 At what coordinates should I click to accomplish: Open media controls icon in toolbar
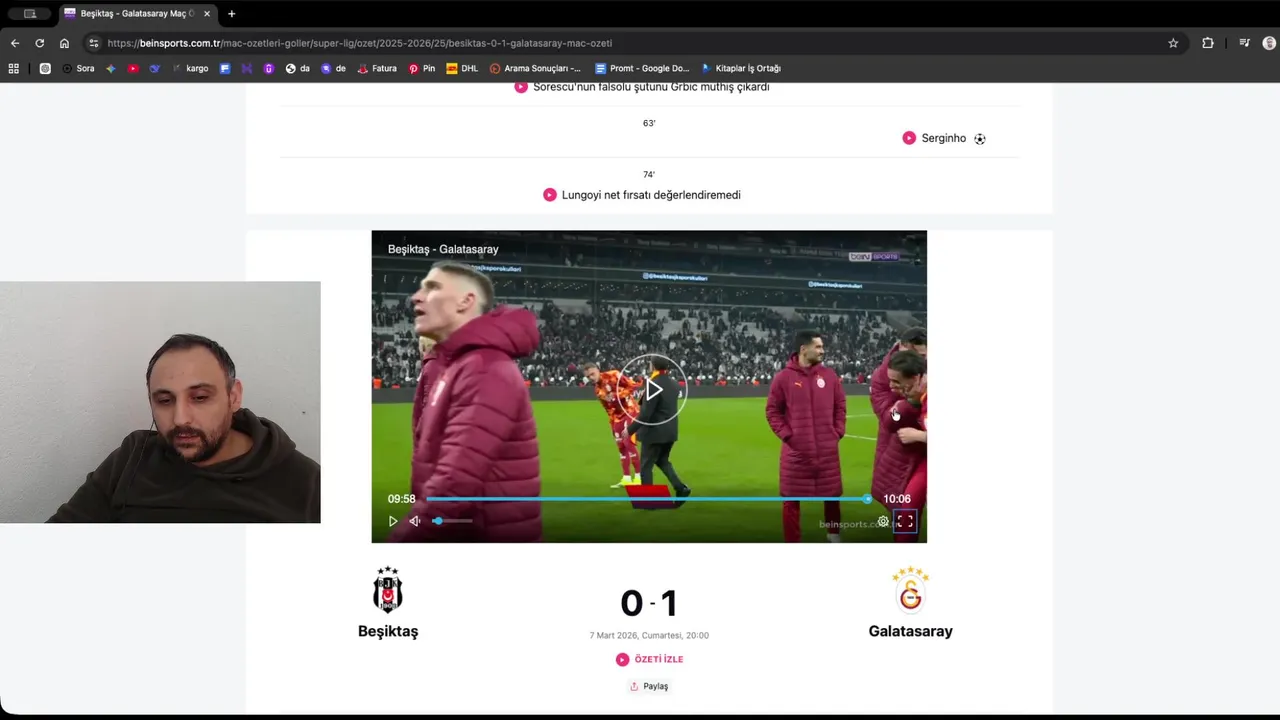pos(1244,43)
